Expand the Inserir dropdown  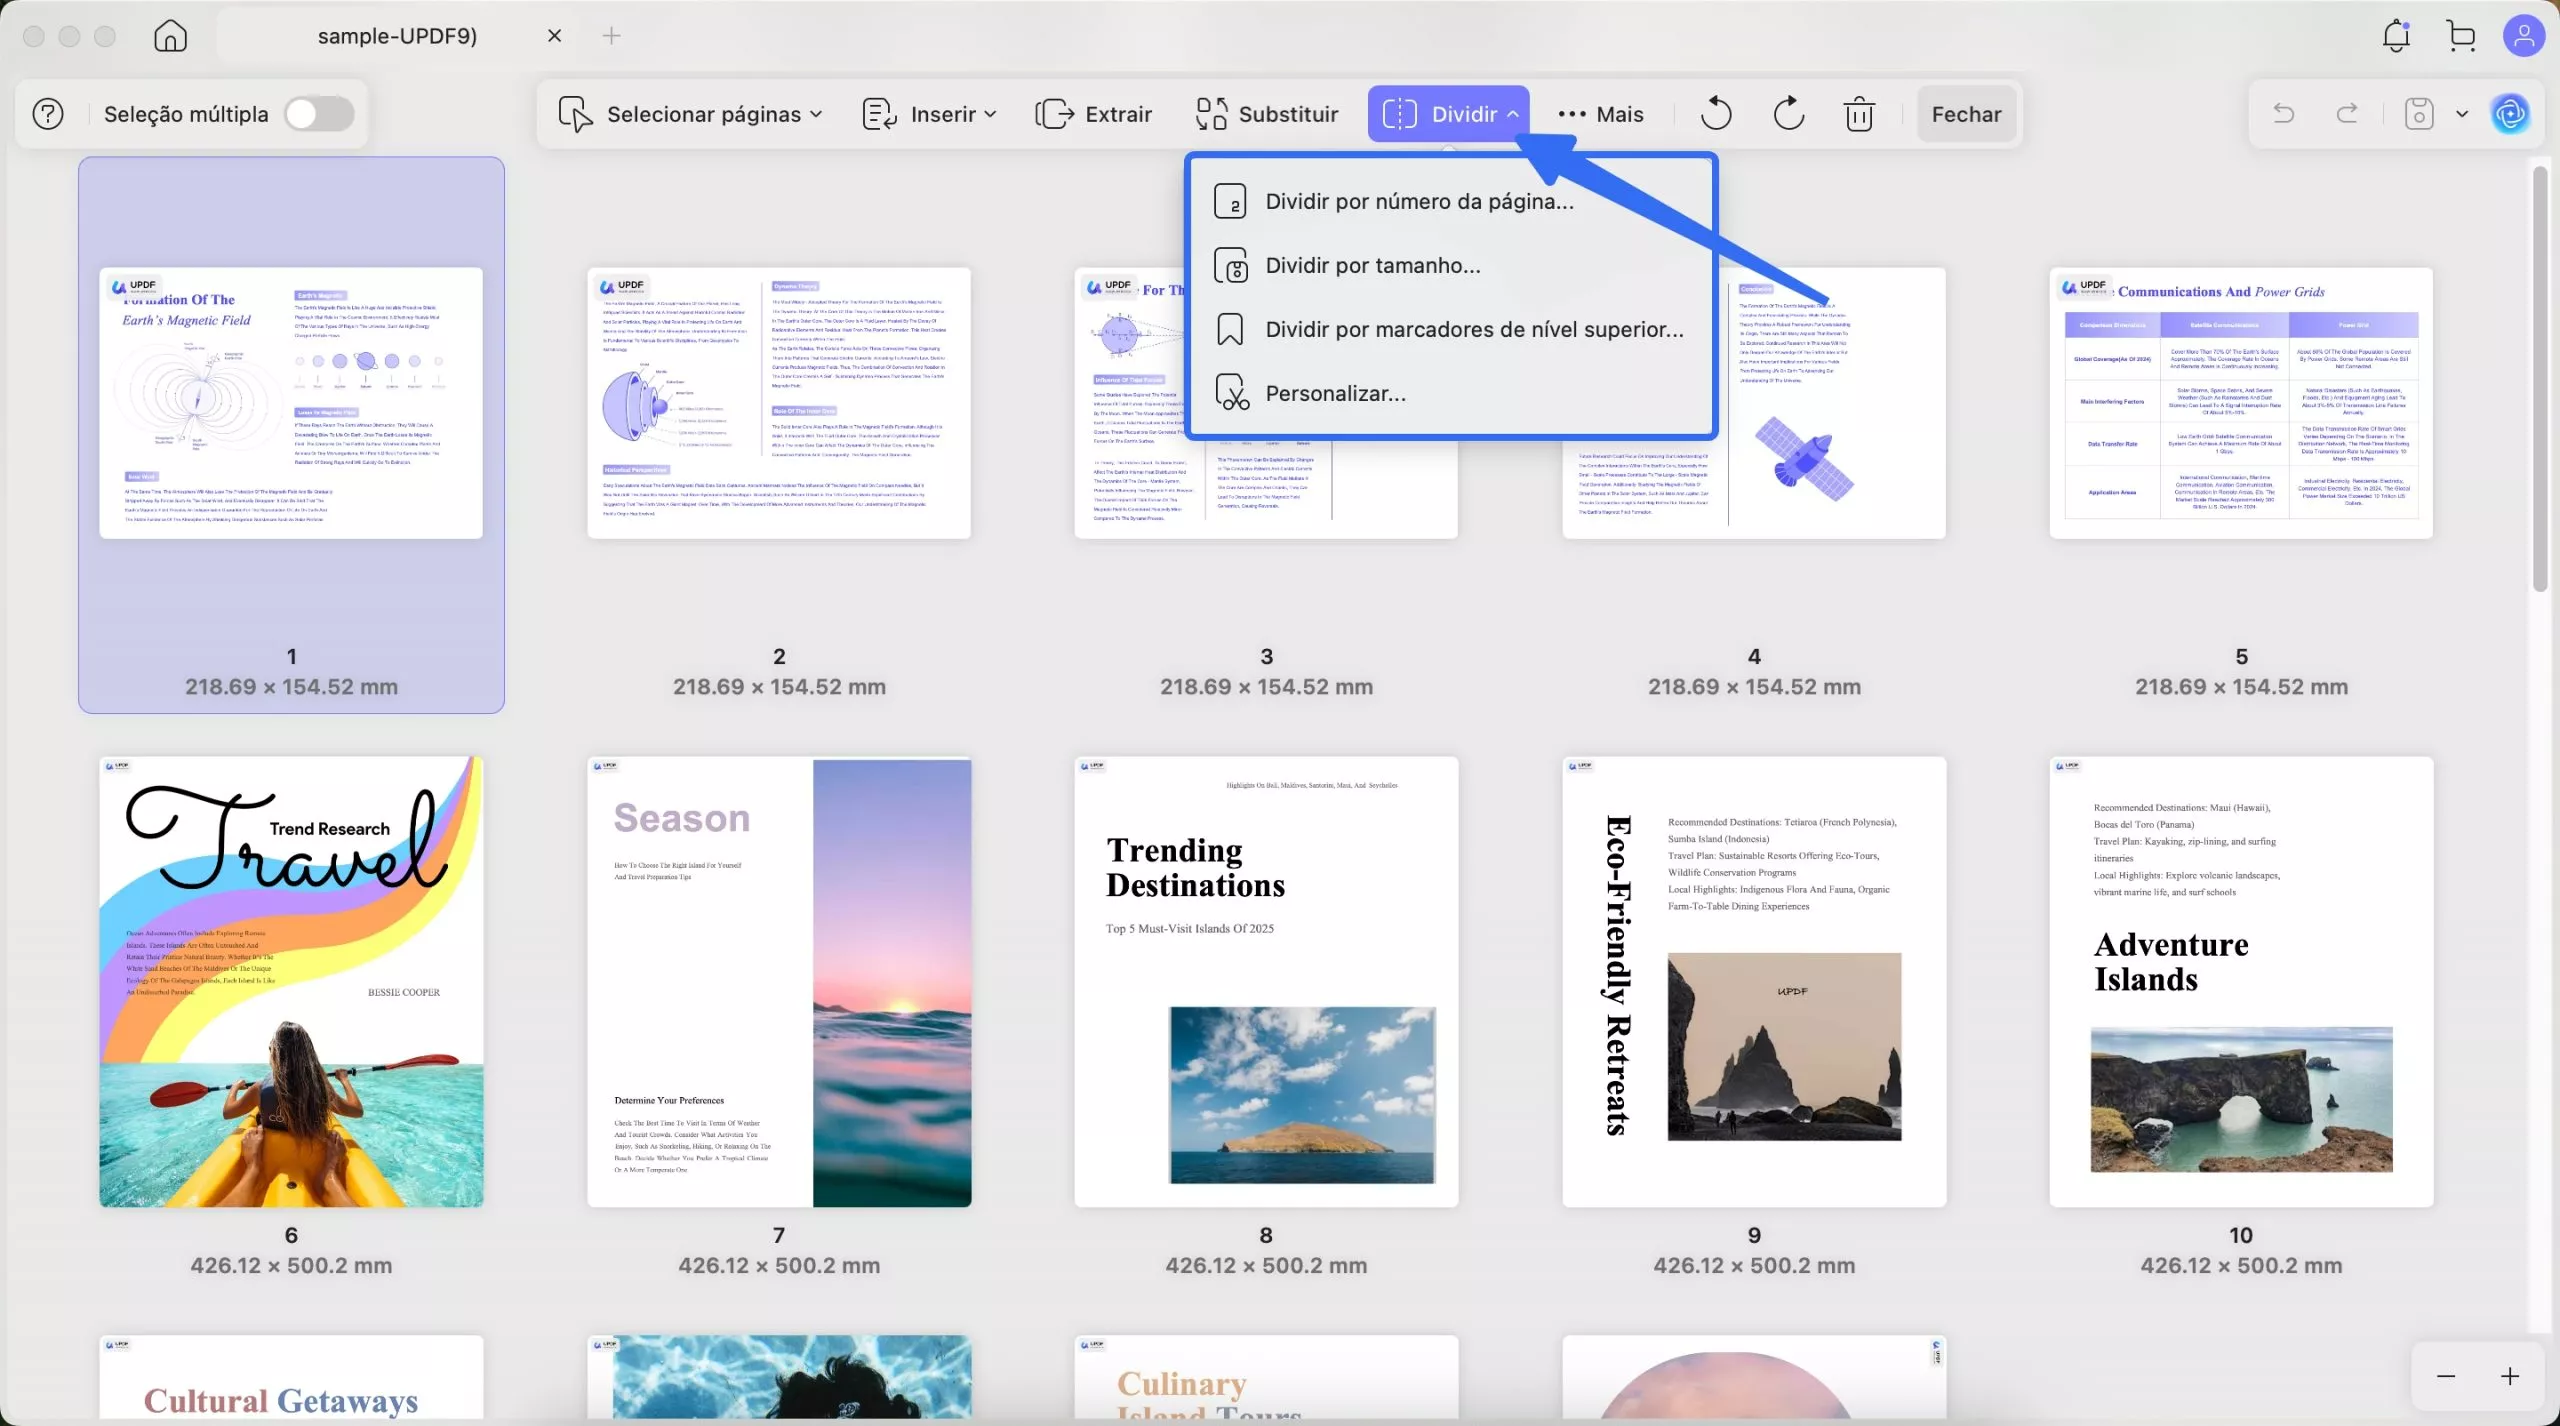pos(930,114)
